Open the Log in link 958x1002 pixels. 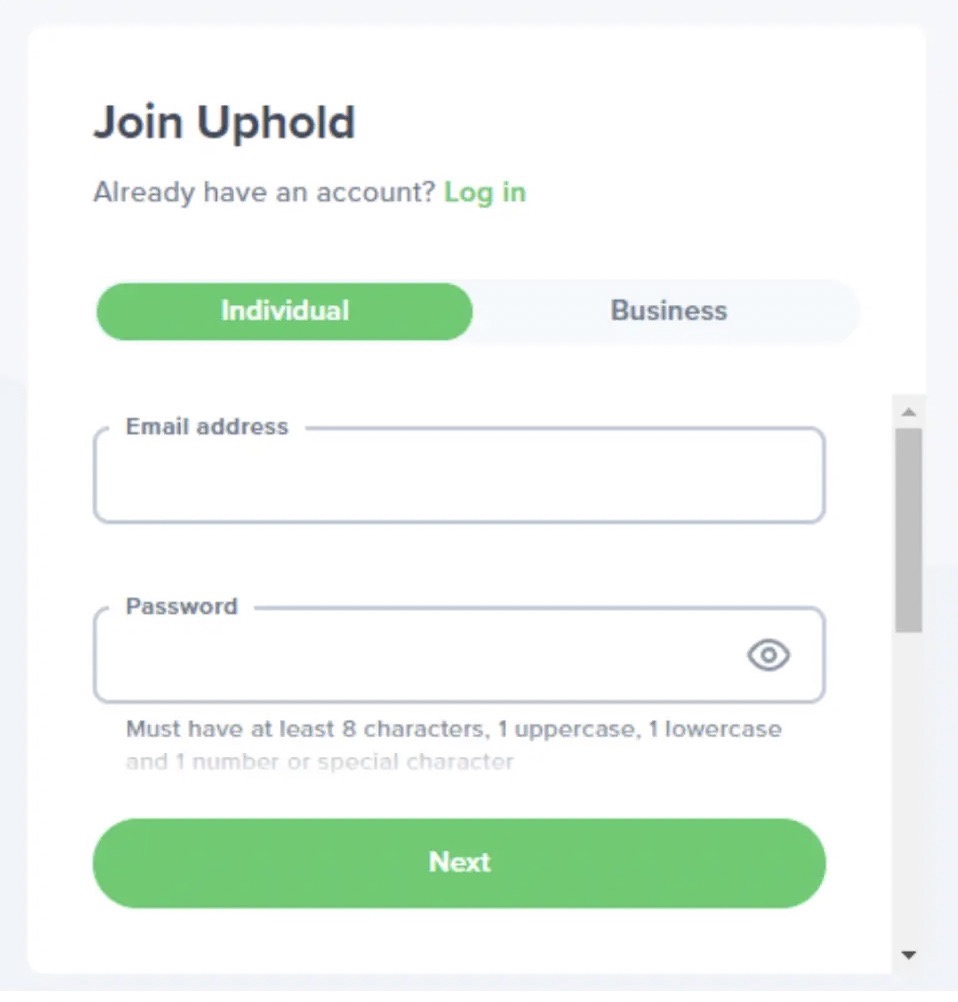pyautogui.click(x=485, y=192)
